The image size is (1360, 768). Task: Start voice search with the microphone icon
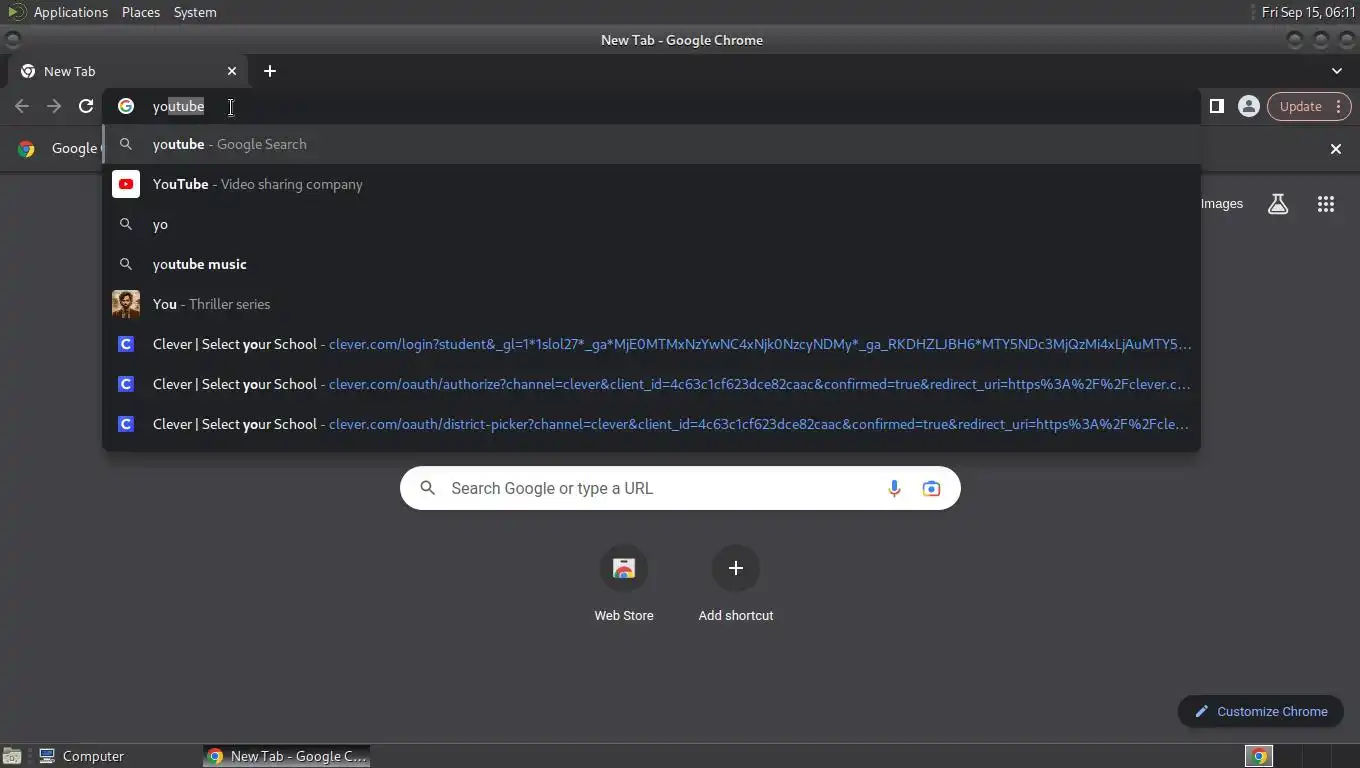894,488
